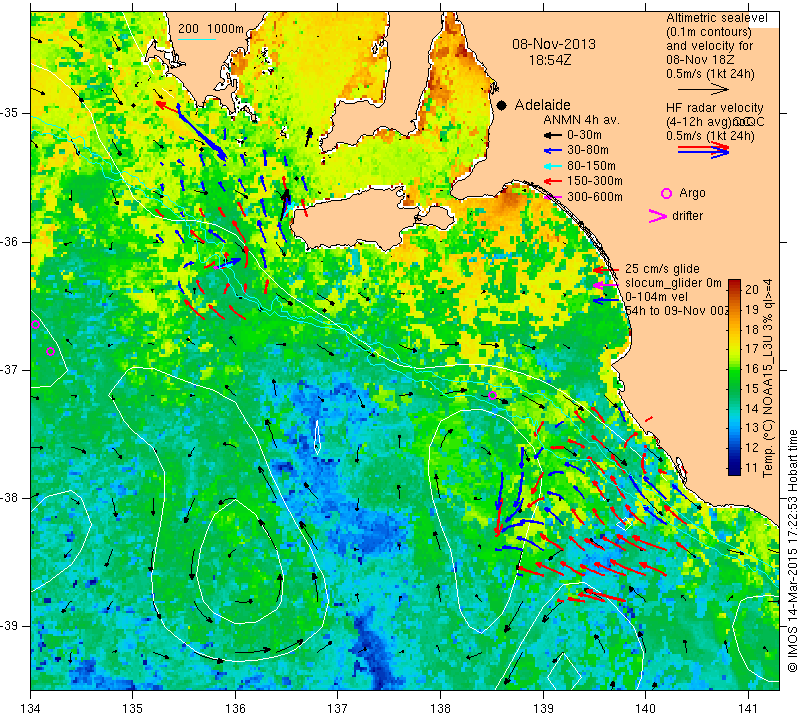Click the Altimetric sealevel legend text
The height and width of the screenshot is (720, 800).
[x=716, y=18]
